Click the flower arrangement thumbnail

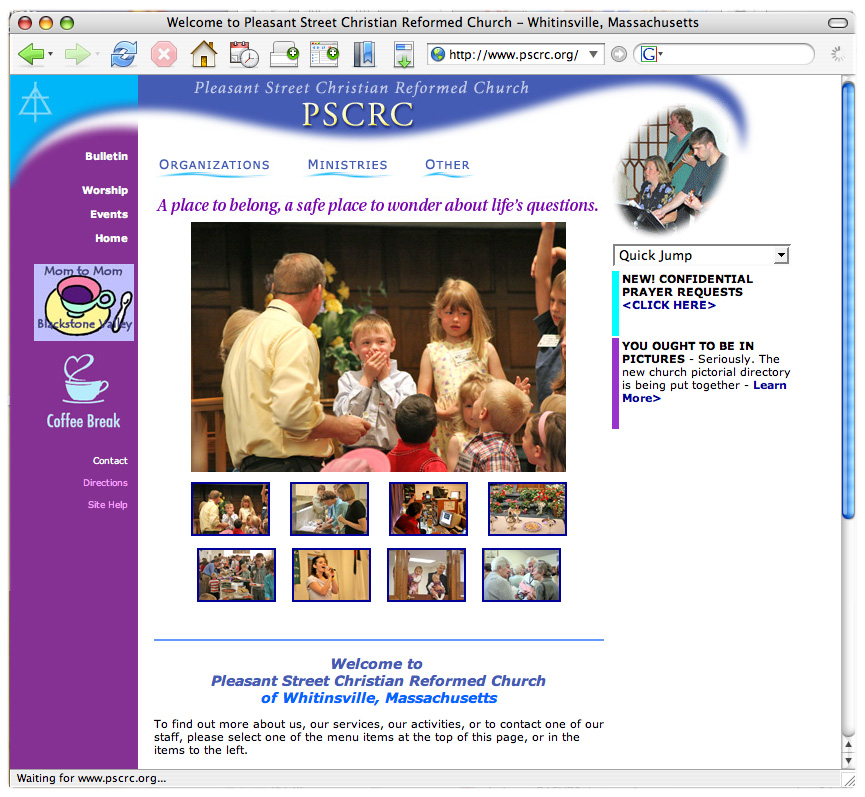(x=527, y=509)
